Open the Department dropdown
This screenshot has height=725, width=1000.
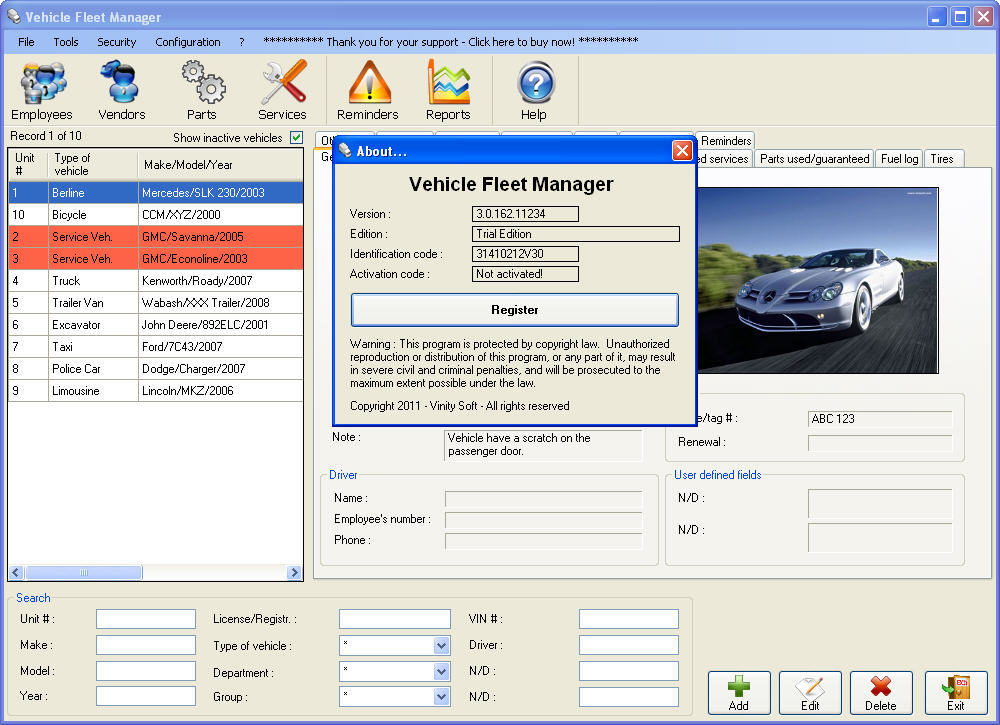tap(440, 671)
